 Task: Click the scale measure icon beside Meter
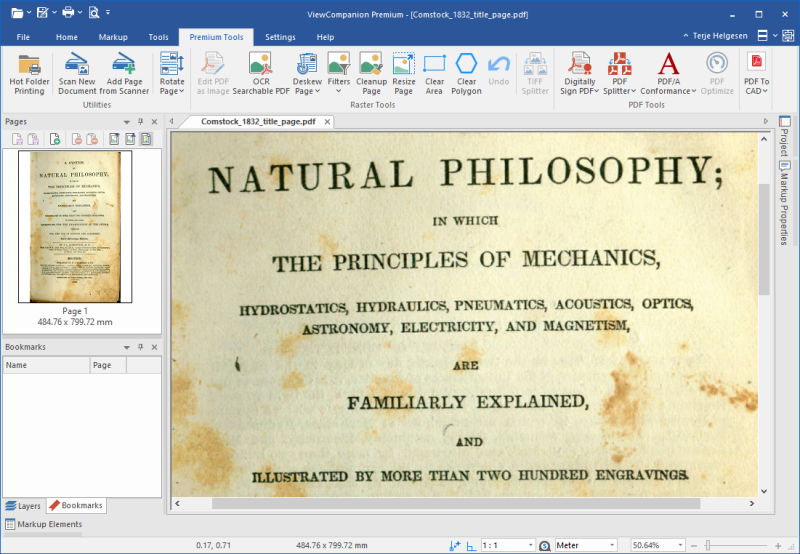544,546
